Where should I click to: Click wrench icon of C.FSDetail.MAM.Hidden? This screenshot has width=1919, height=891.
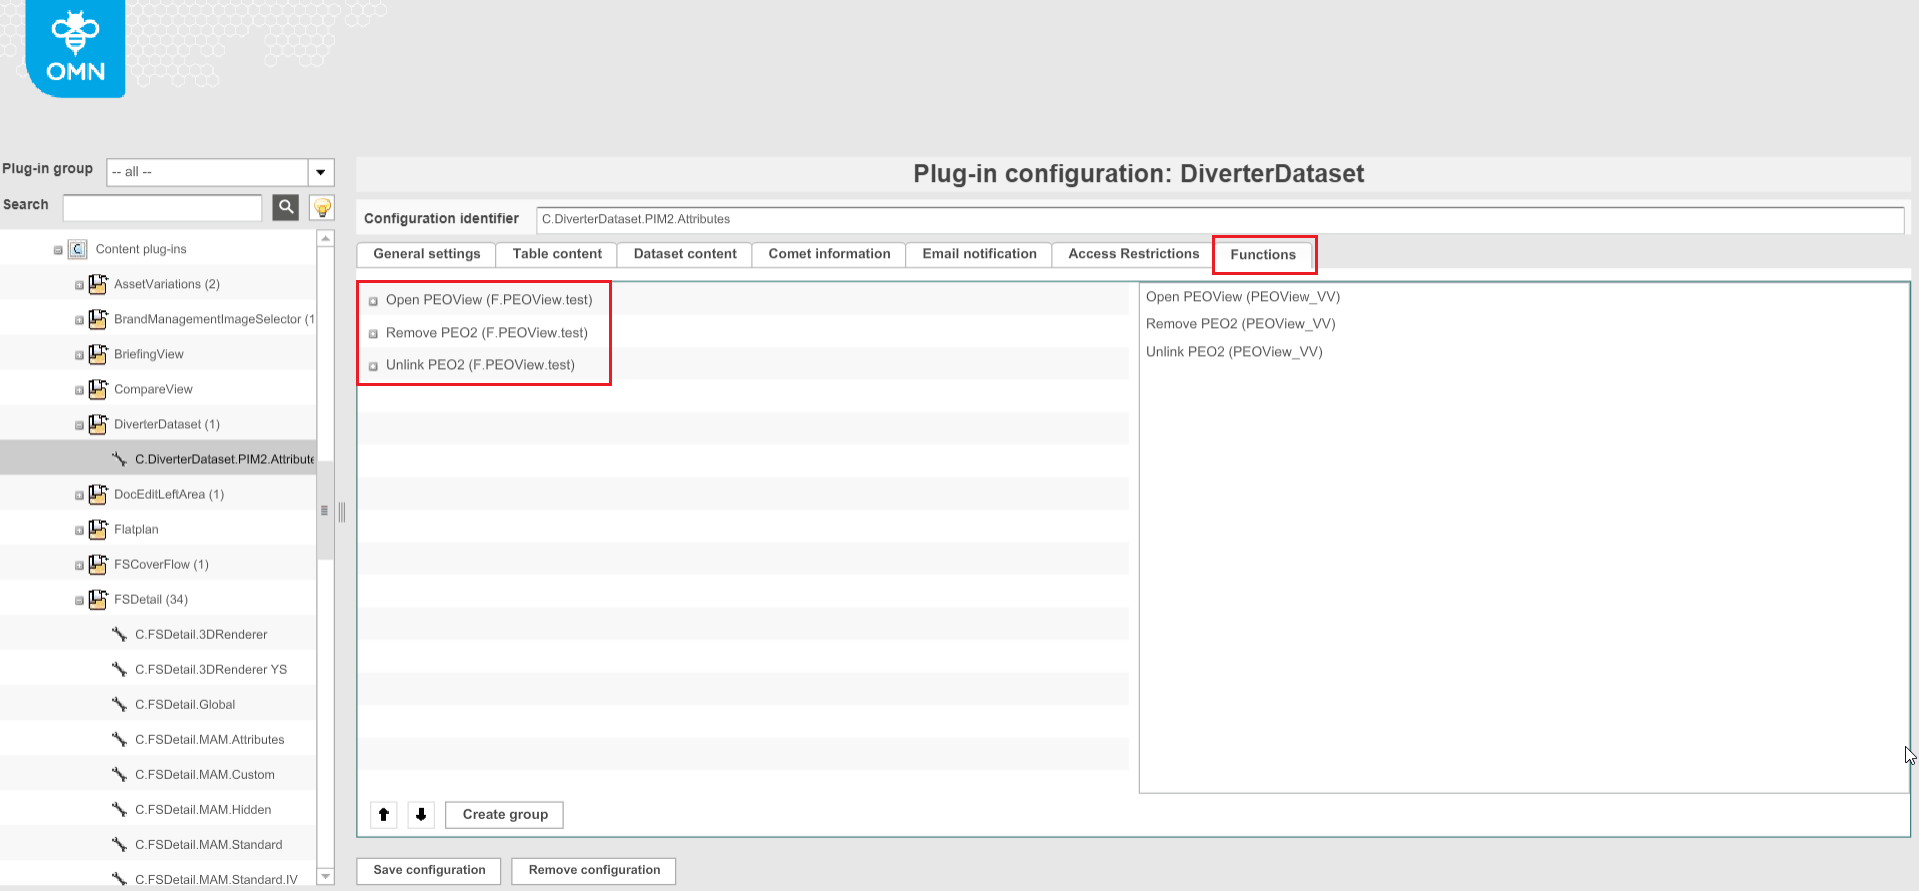119,809
